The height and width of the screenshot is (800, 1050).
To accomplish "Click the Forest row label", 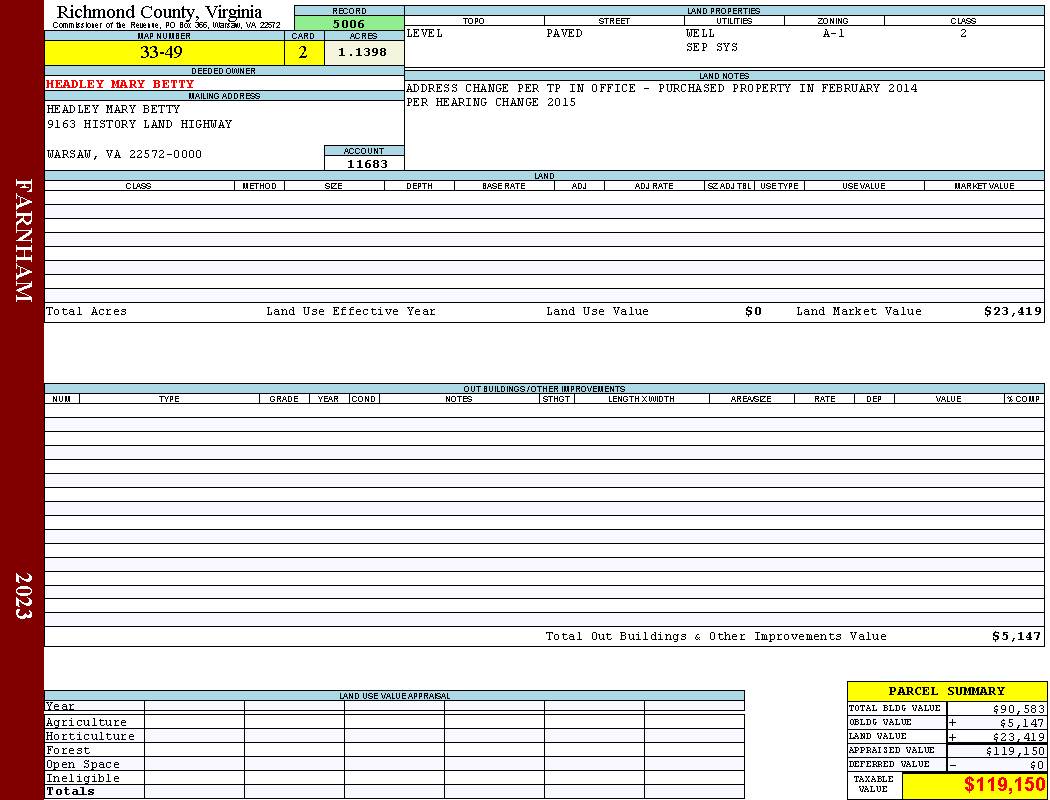I will tap(68, 750).
